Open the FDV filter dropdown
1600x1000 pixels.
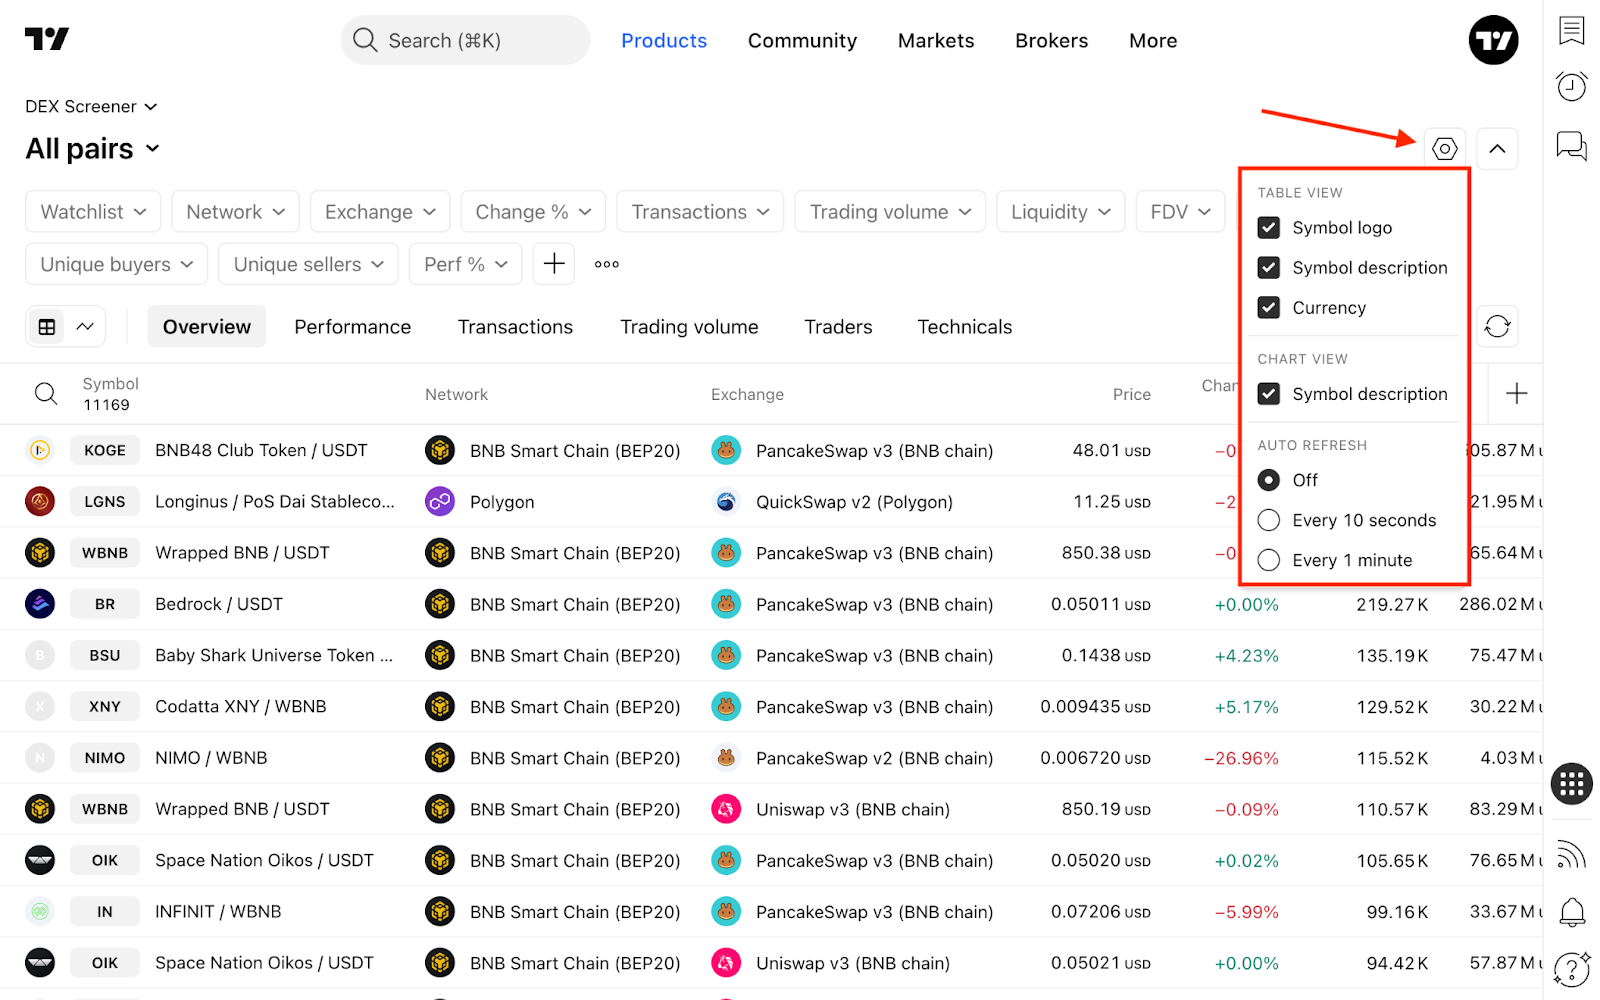[1180, 212]
